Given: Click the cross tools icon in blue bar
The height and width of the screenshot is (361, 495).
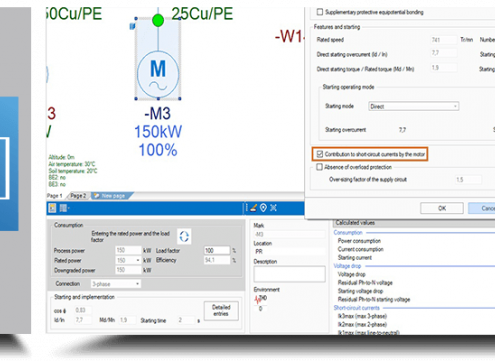Looking at the screenshot, I should coord(273,208).
